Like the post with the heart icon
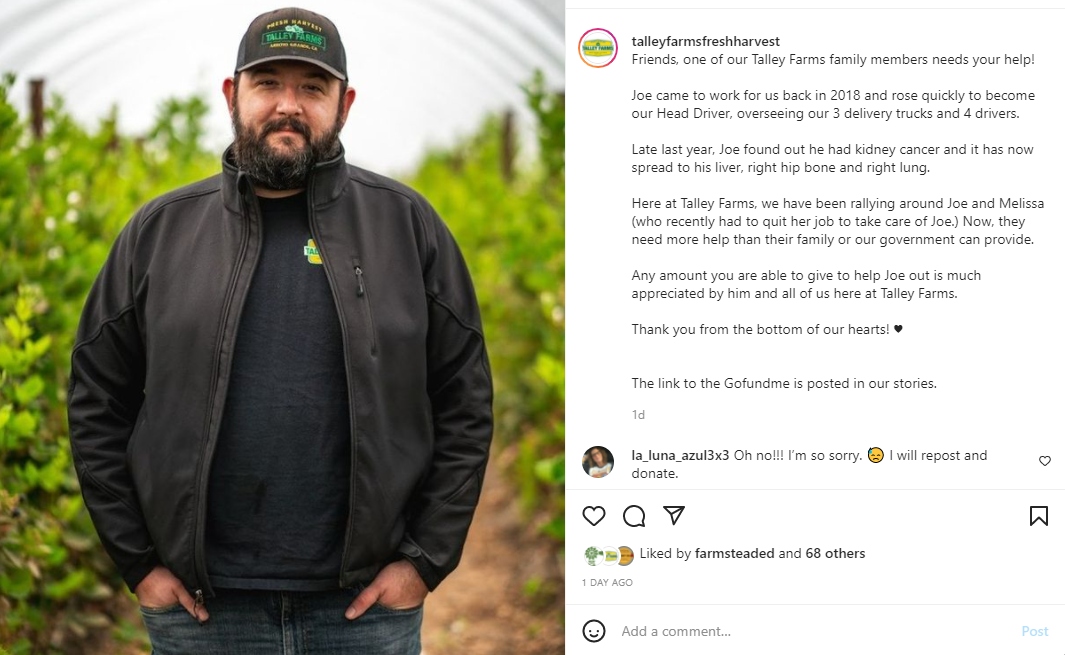The image size is (1065, 655). (x=594, y=516)
